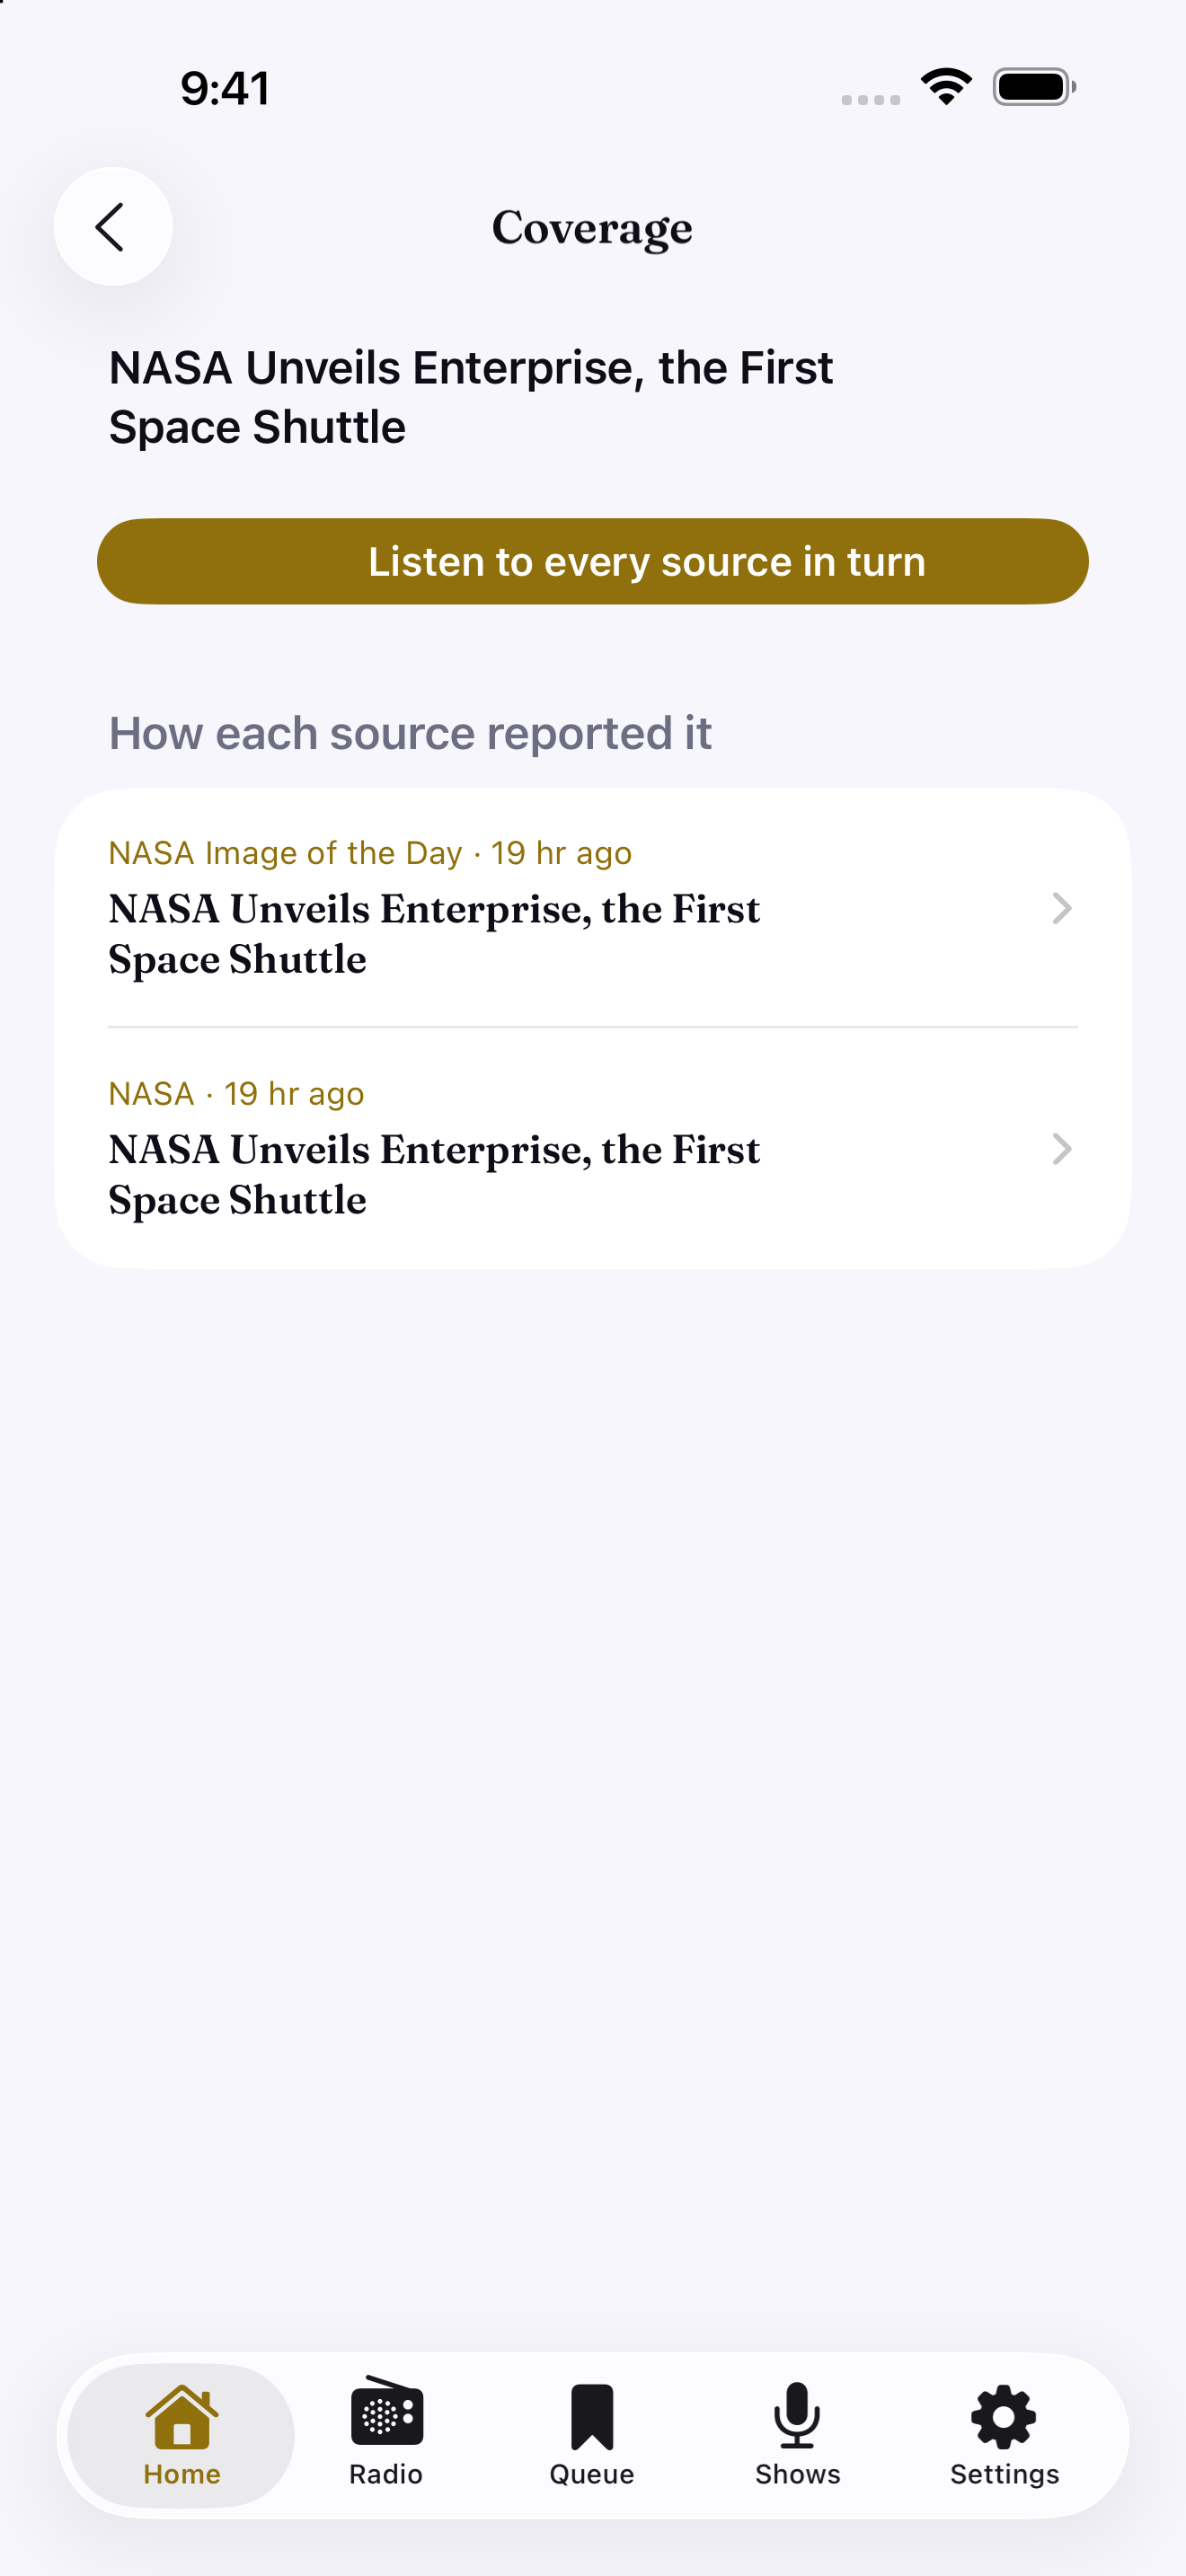Tap the Coverage page title
This screenshot has width=1186, height=2576.
(x=592, y=229)
